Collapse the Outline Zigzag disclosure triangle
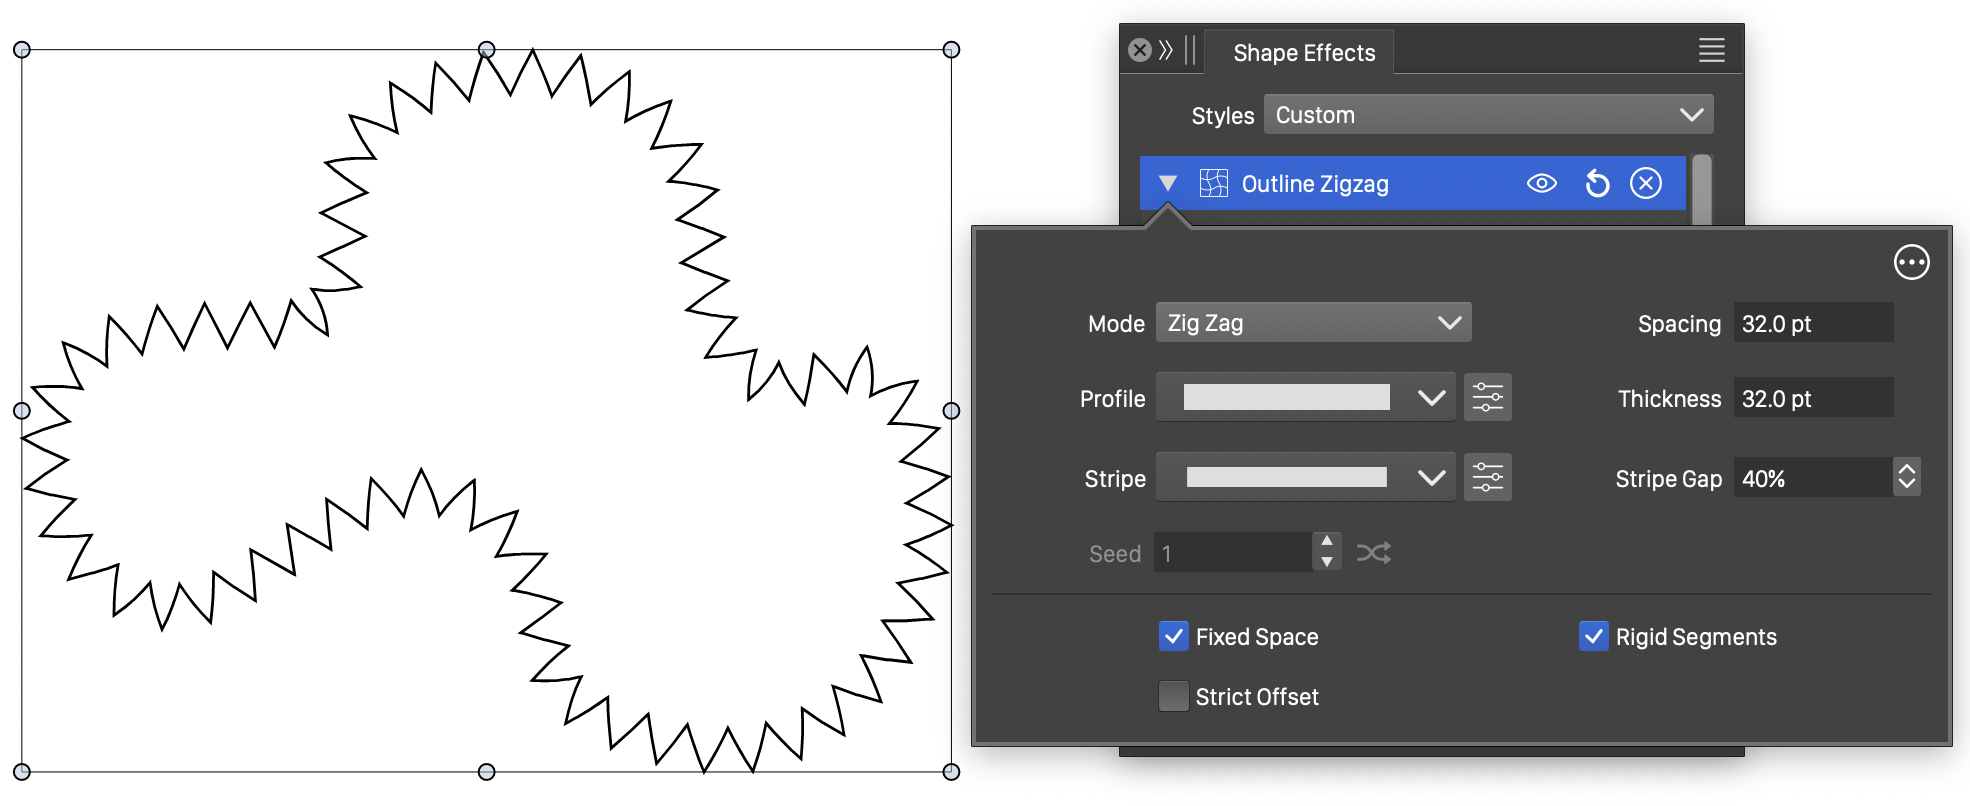The image size is (1970, 806). [1167, 184]
